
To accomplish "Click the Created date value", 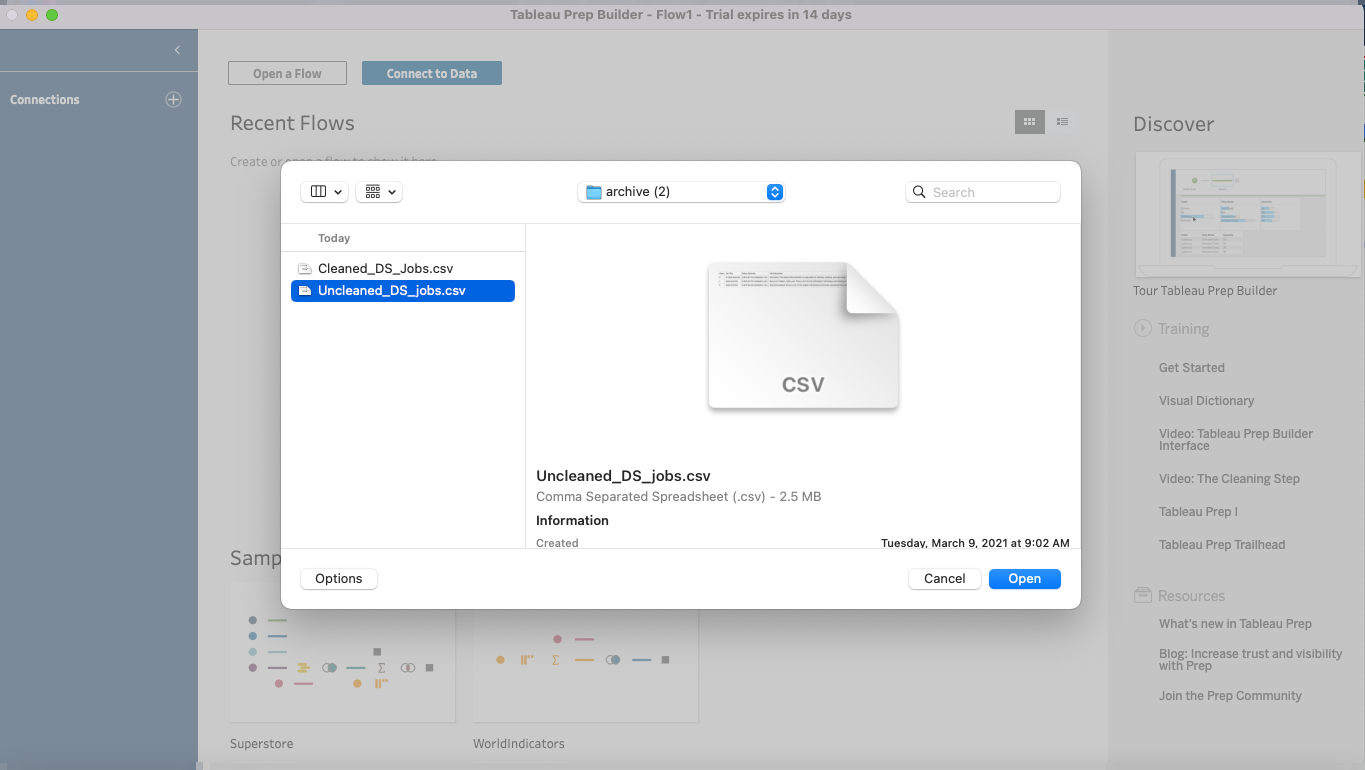I will [975, 543].
